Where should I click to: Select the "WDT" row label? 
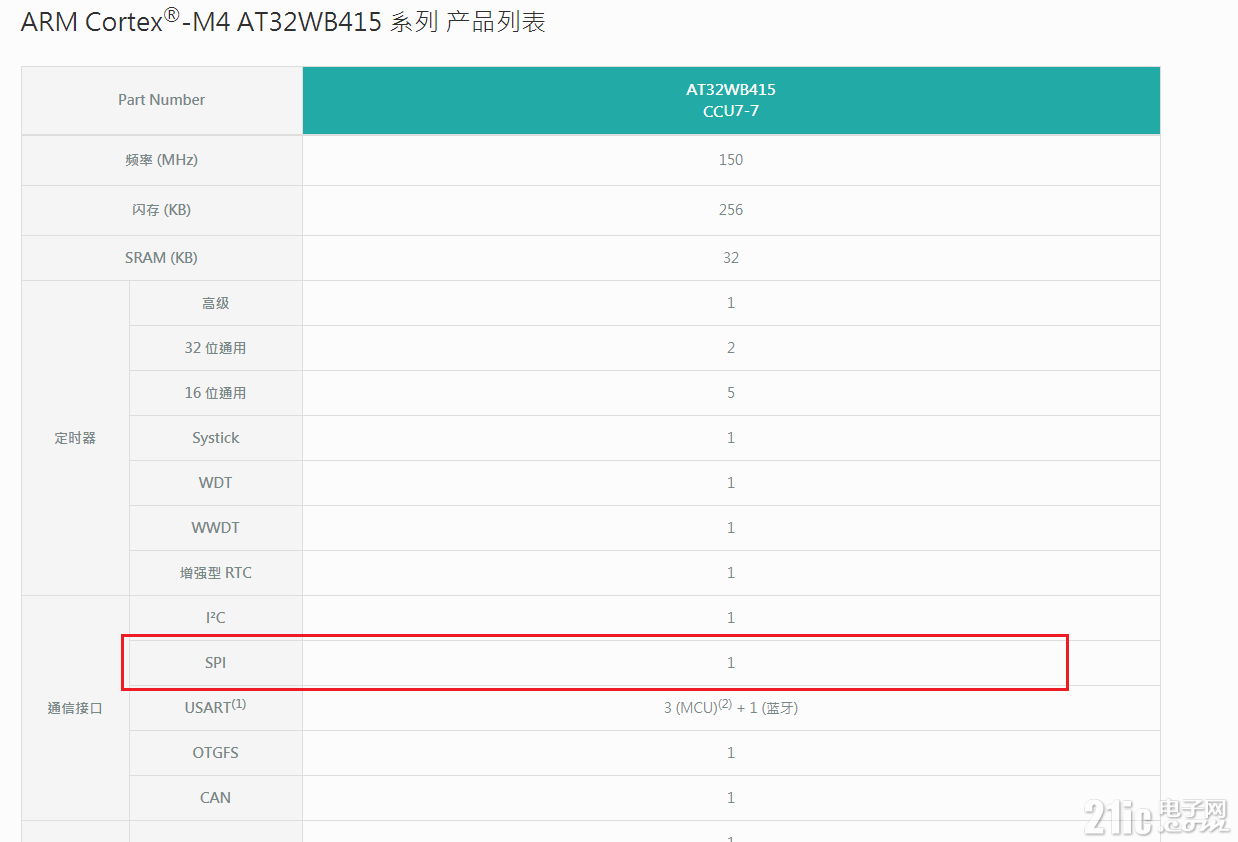point(216,483)
